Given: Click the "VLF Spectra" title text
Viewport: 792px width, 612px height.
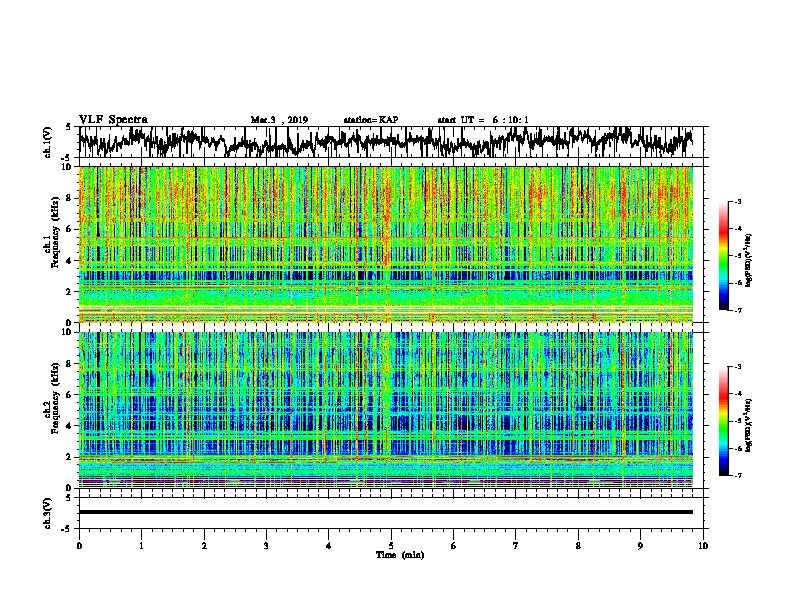Looking at the screenshot, I should (x=113, y=120).
